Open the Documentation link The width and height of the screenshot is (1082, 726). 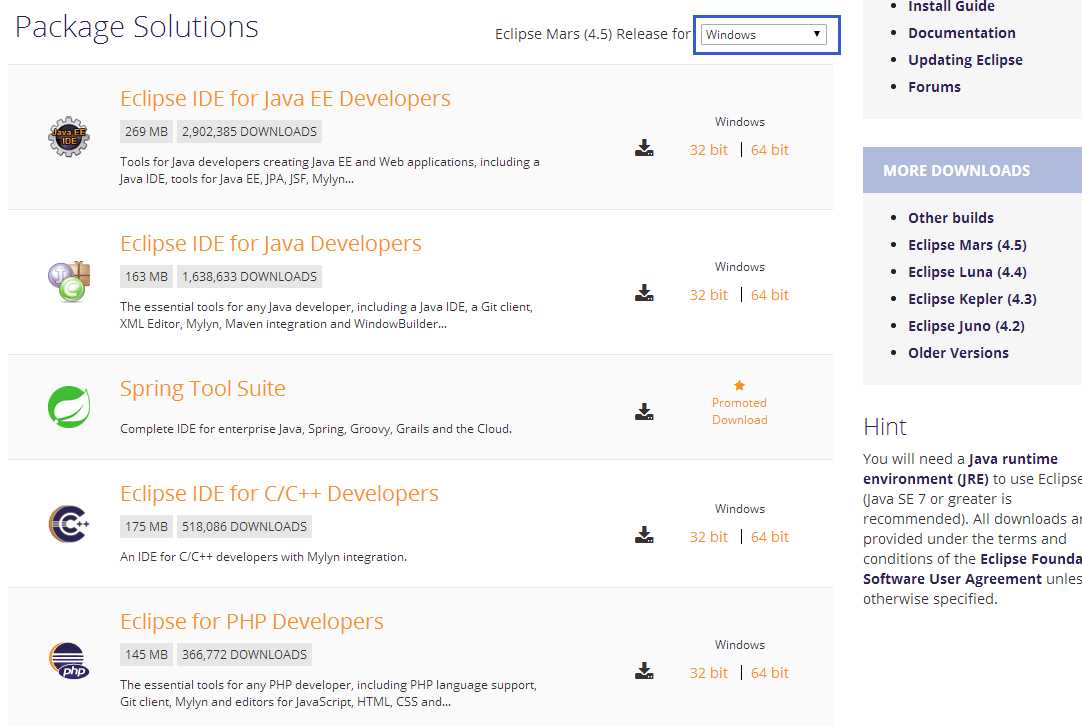tap(961, 33)
